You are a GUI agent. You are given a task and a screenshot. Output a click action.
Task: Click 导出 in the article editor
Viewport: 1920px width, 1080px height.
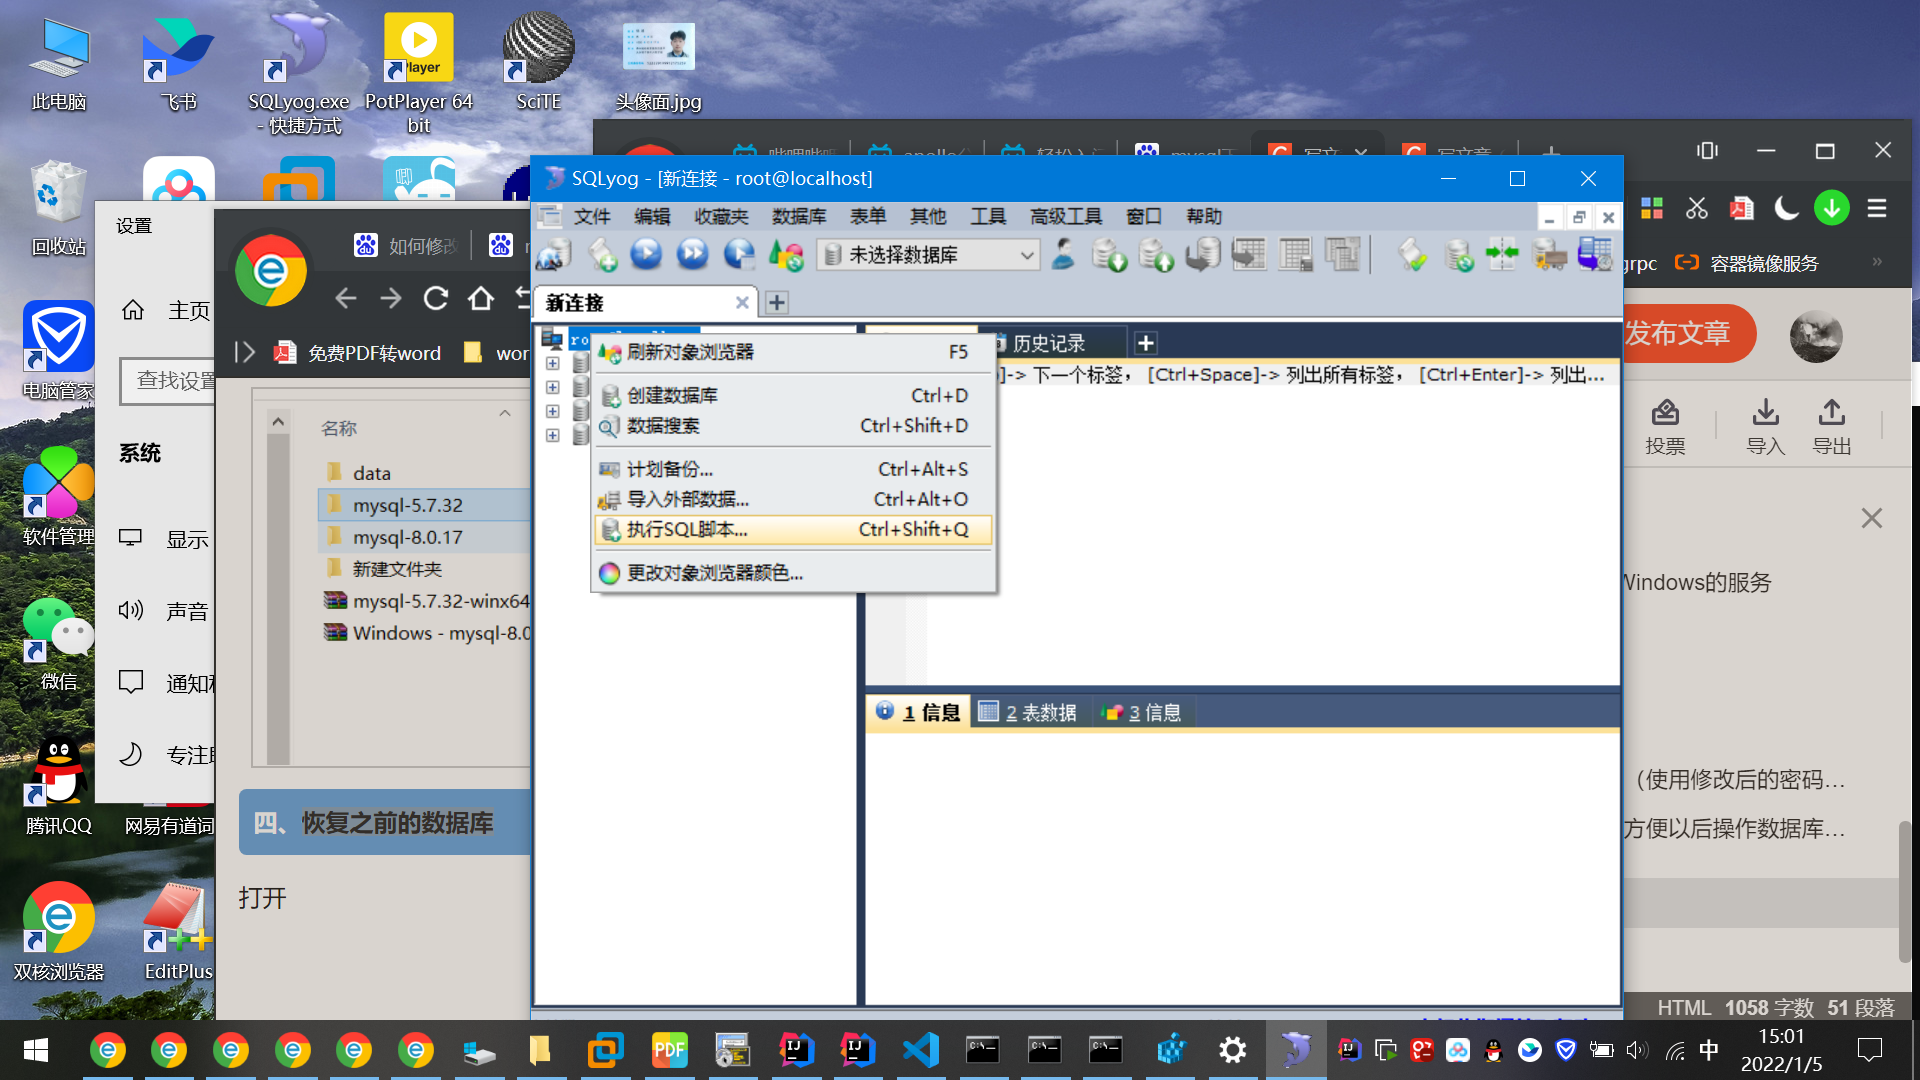pyautogui.click(x=1832, y=426)
